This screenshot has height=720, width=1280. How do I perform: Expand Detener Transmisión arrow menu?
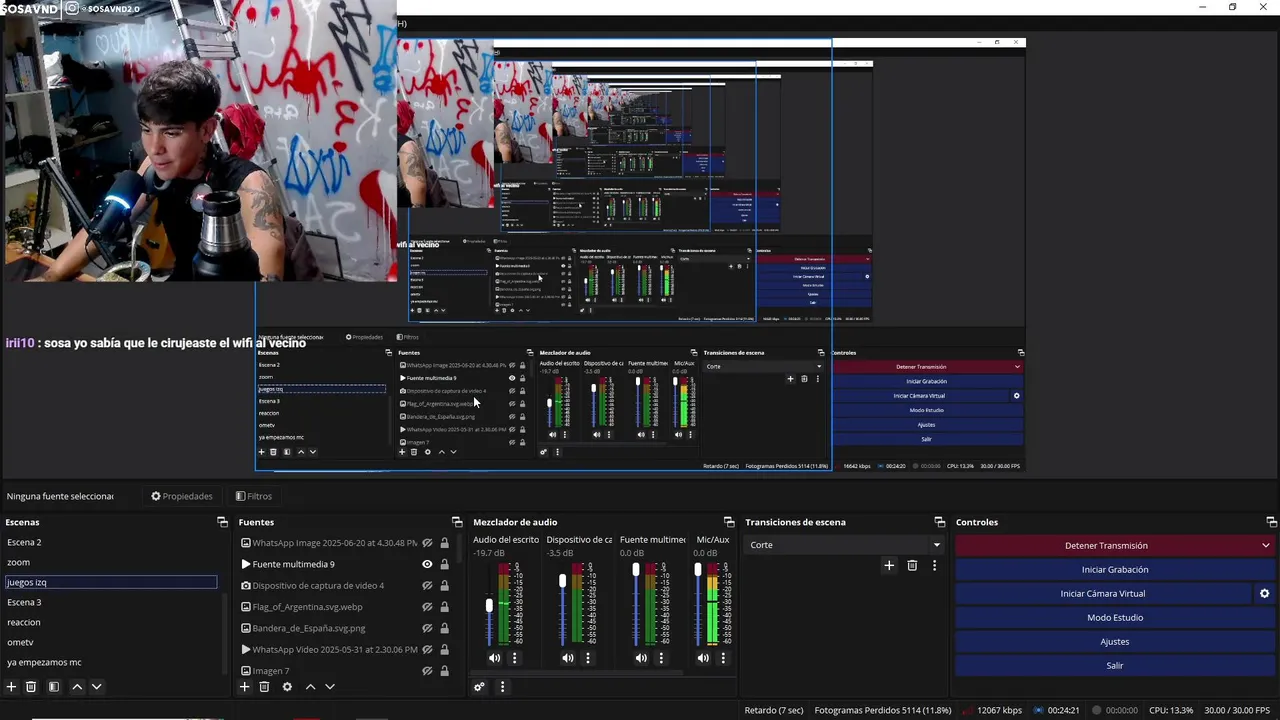(x=1265, y=546)
